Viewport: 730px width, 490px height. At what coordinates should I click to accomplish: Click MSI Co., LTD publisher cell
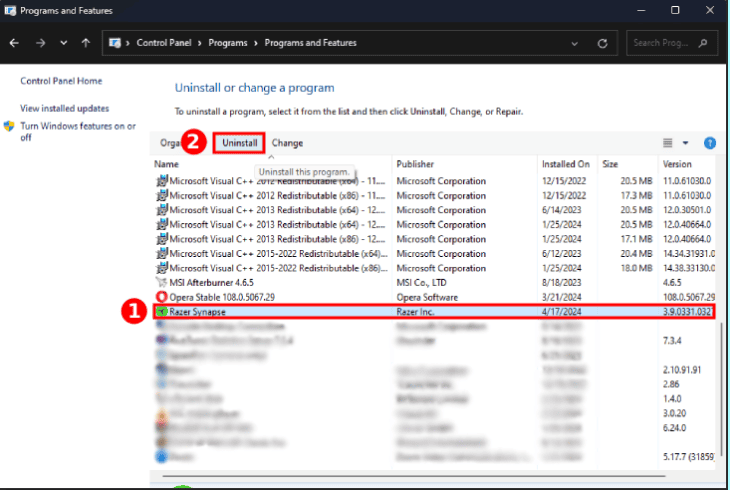coord(421,283)
